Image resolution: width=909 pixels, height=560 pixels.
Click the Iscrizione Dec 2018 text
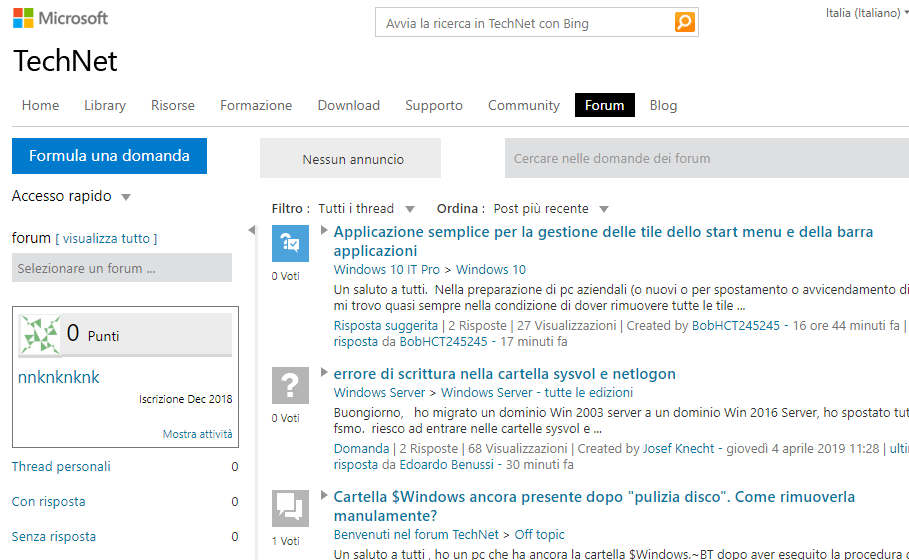(x=186, y=399)
